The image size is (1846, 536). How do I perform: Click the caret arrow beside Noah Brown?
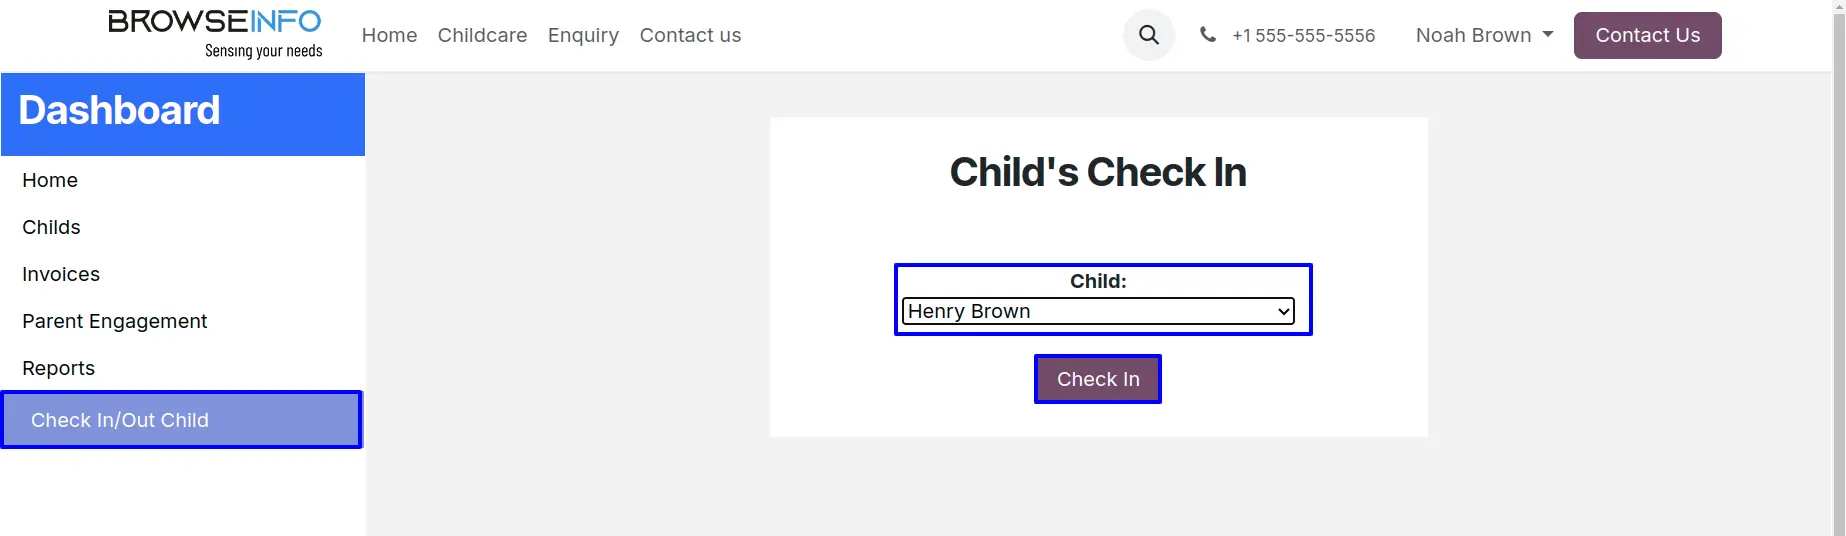1548,34
